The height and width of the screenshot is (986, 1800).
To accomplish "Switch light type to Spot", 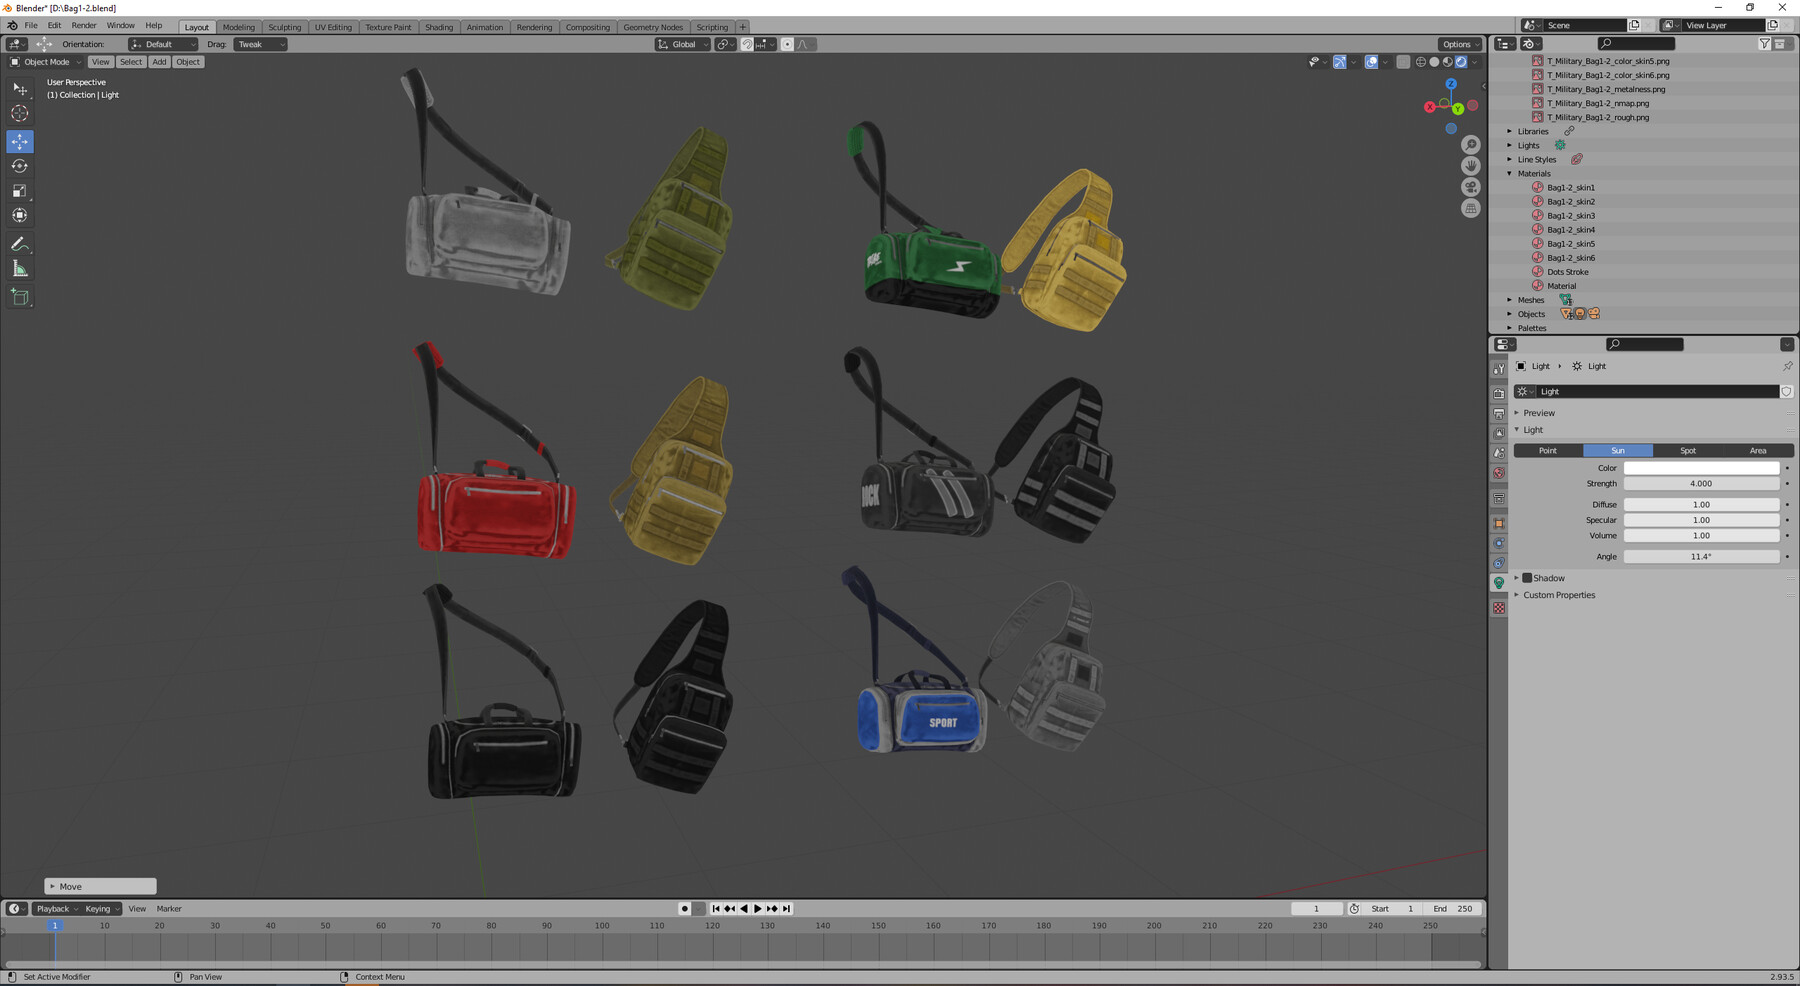I will 1688,450.
